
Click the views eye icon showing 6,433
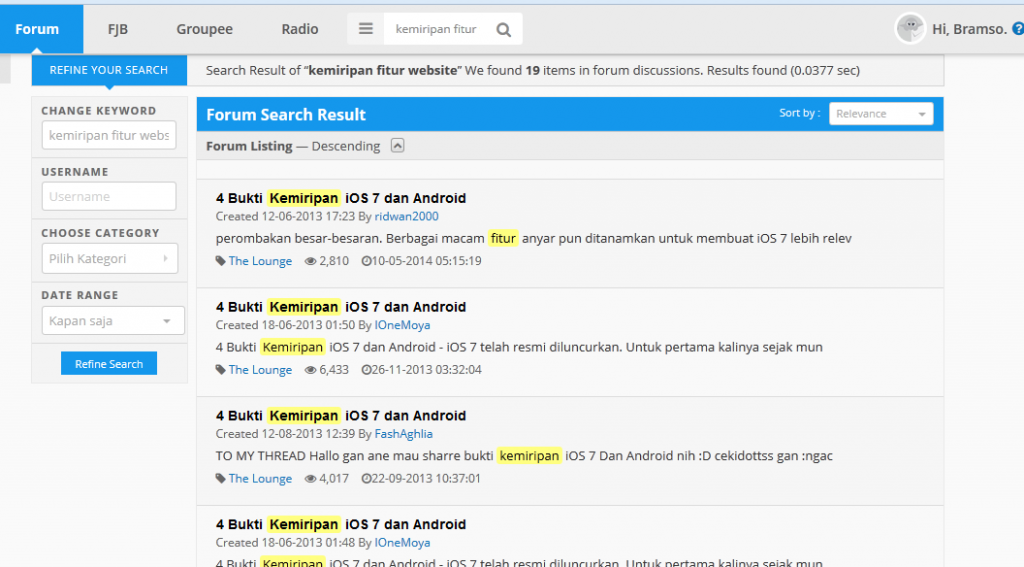(310, 370)
